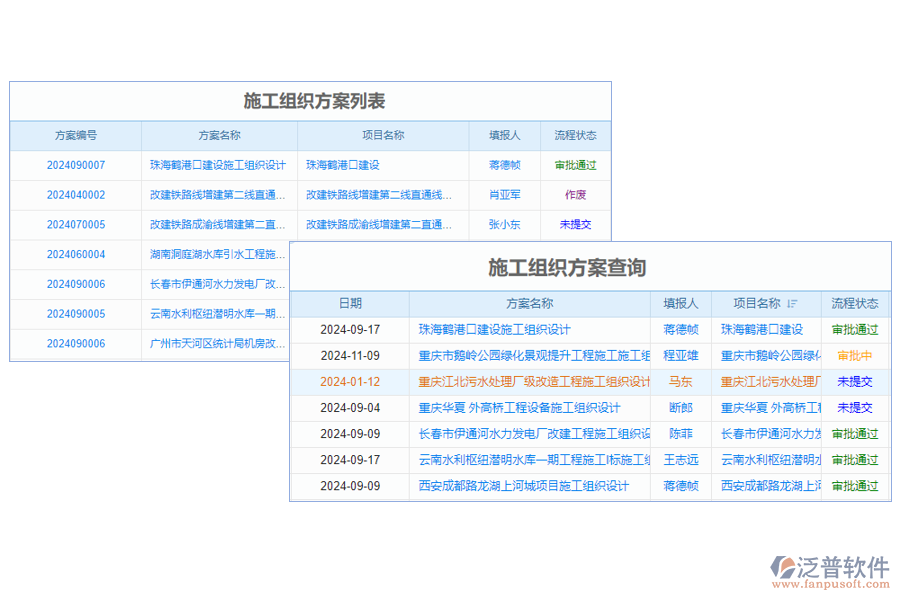
Task: Click the sort icon beside 项目名称 header
Action: click(789, 304)
